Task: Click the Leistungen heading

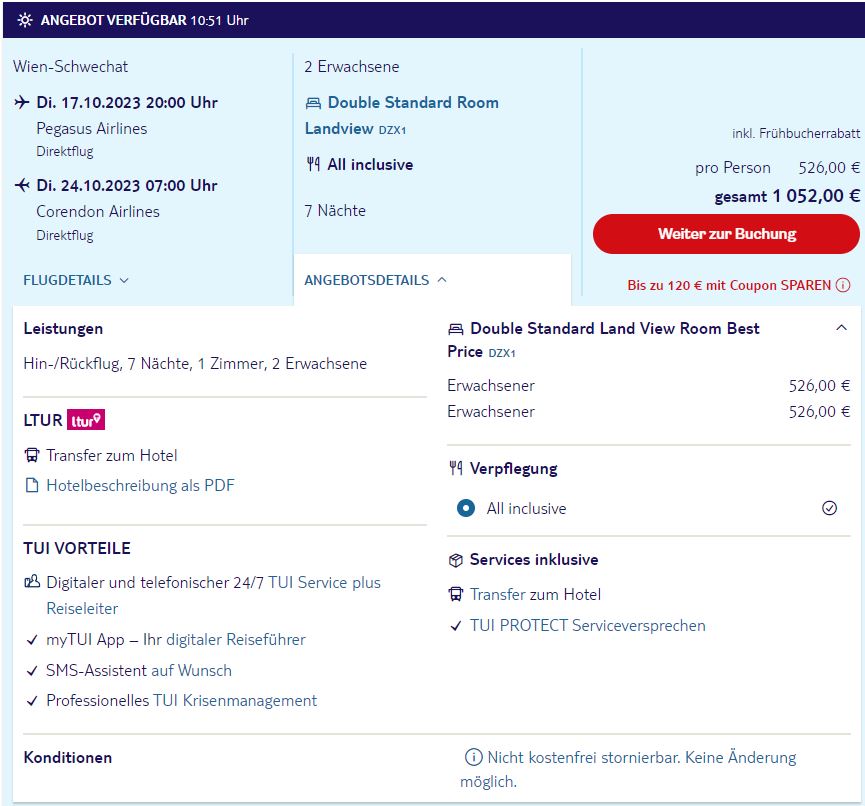Action: point(63,329)
